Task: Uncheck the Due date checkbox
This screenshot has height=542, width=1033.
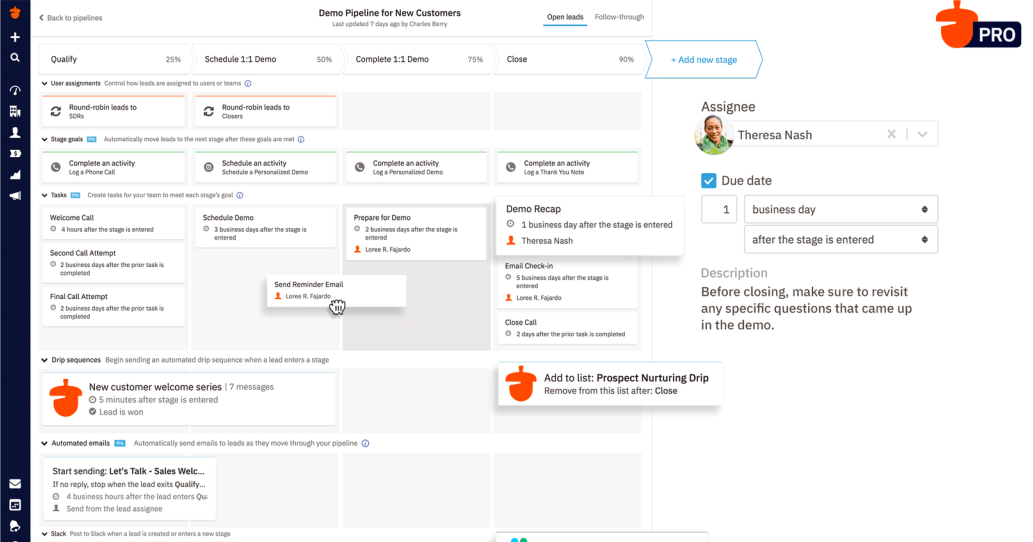Action: [x=708, y=181]
